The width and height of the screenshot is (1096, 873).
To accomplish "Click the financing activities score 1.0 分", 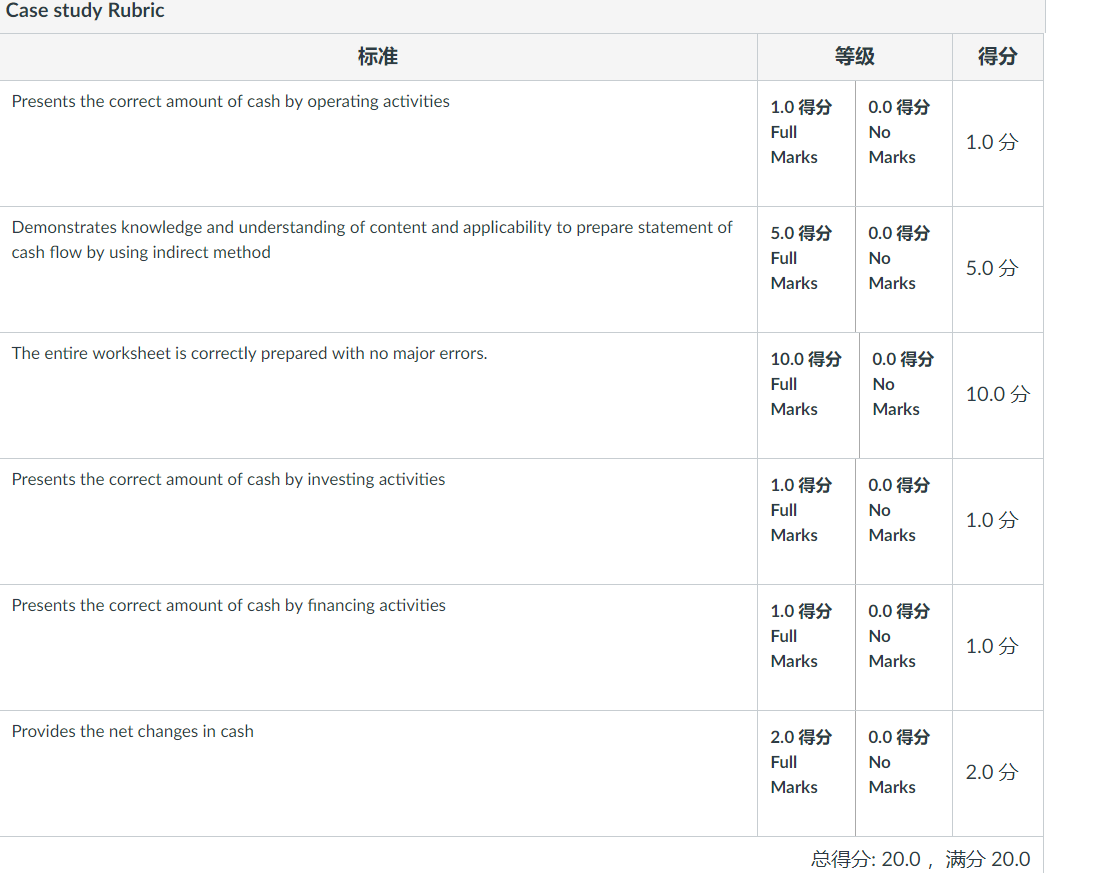I will pyautogui.click(x=992, y=646).
